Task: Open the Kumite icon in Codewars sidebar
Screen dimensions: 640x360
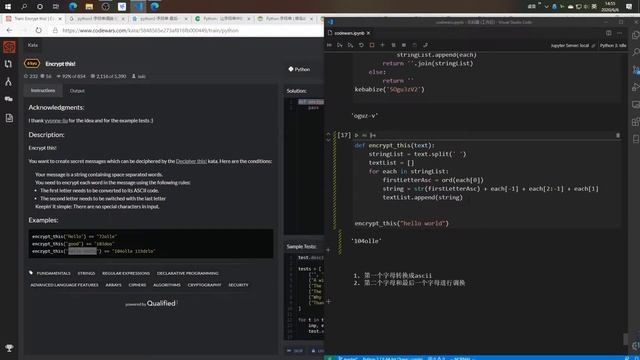Action: [x=9, y=64]
